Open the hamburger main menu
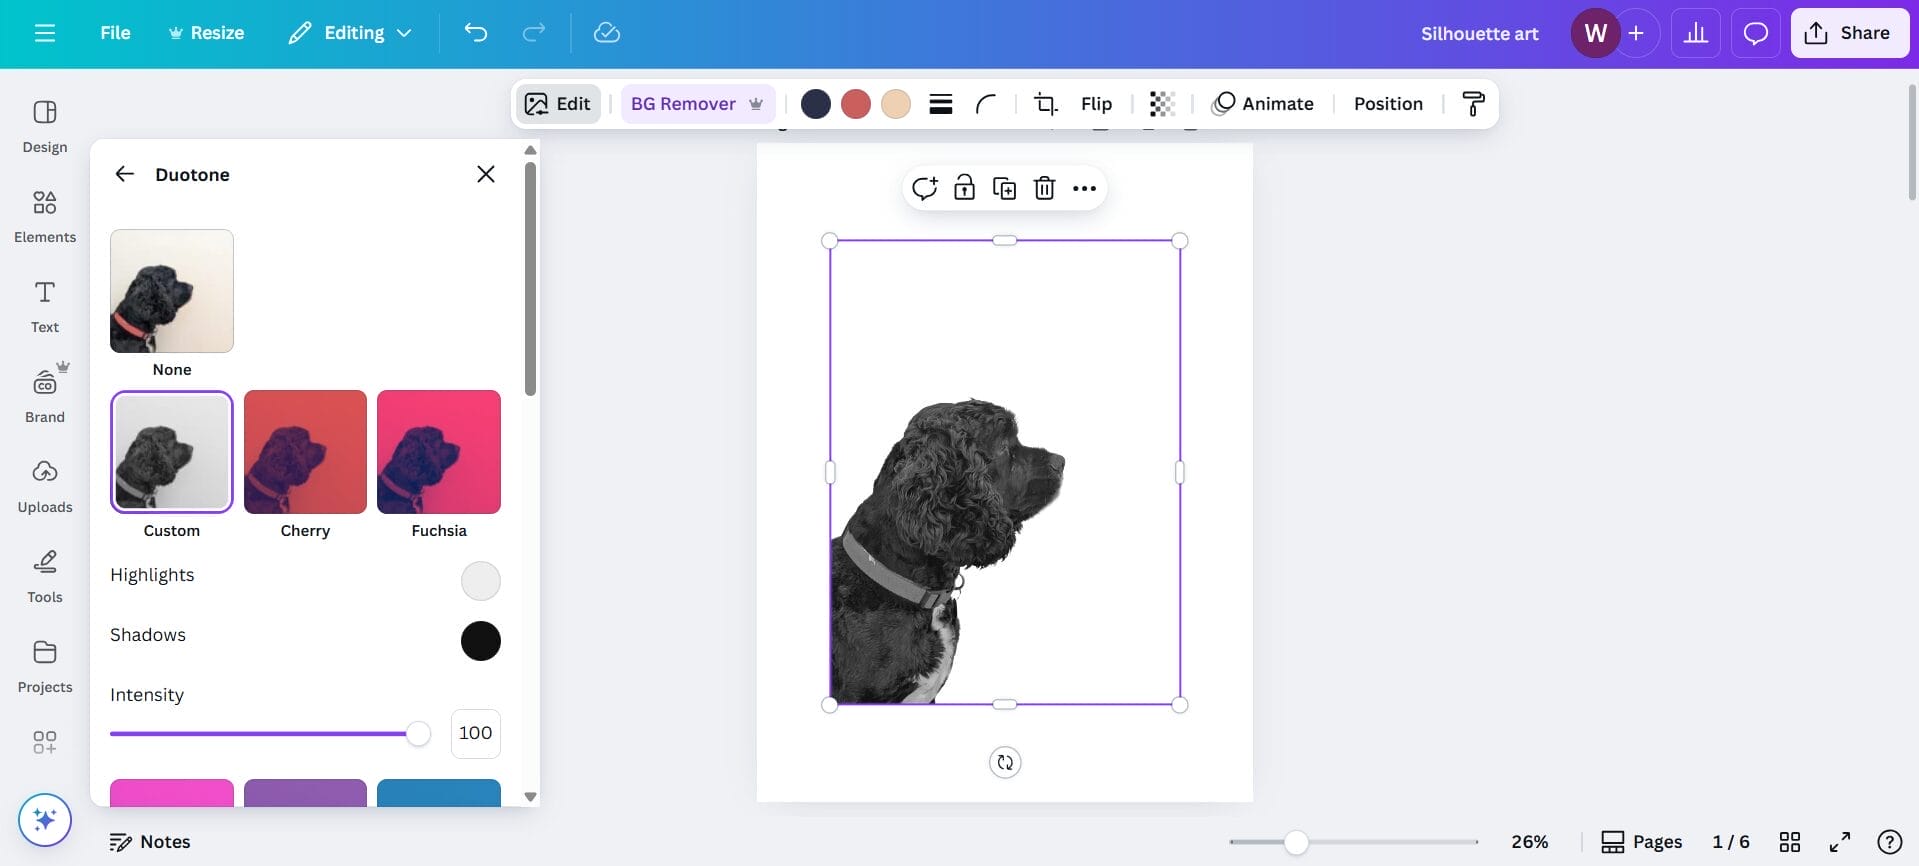Viewport: 1919px width, 866px height. [x=45, y=33]
